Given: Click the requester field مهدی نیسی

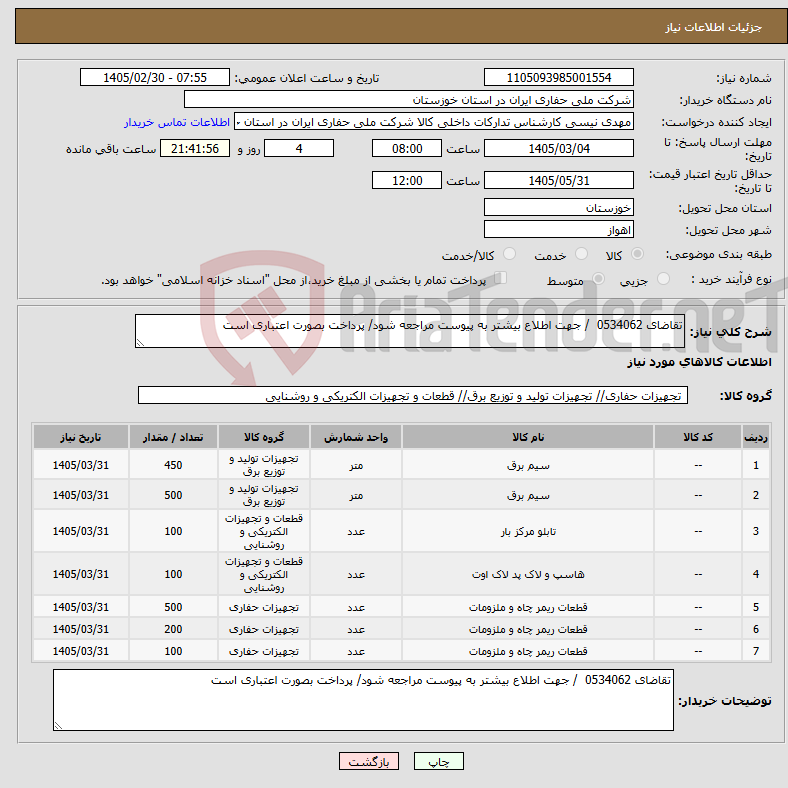Looking at the screenshot, I should 434,122.
